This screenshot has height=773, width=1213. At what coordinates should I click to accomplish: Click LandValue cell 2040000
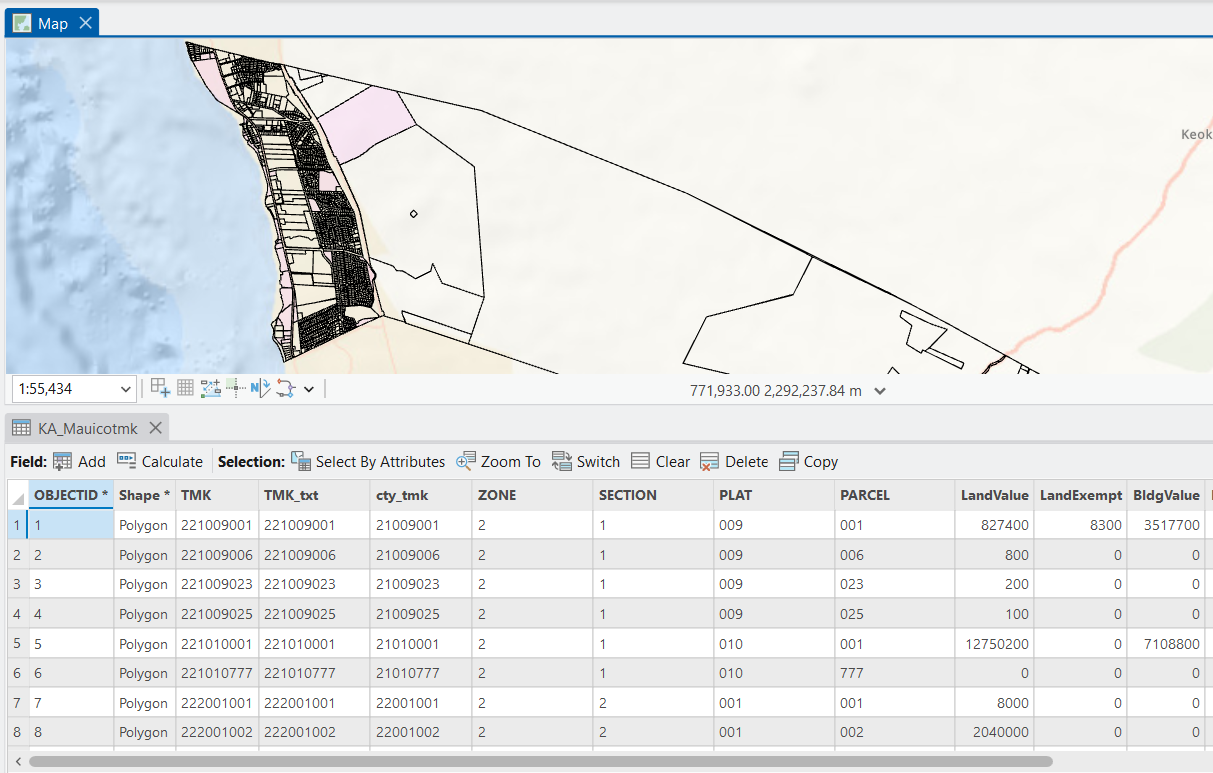click(x=994, y=732)
